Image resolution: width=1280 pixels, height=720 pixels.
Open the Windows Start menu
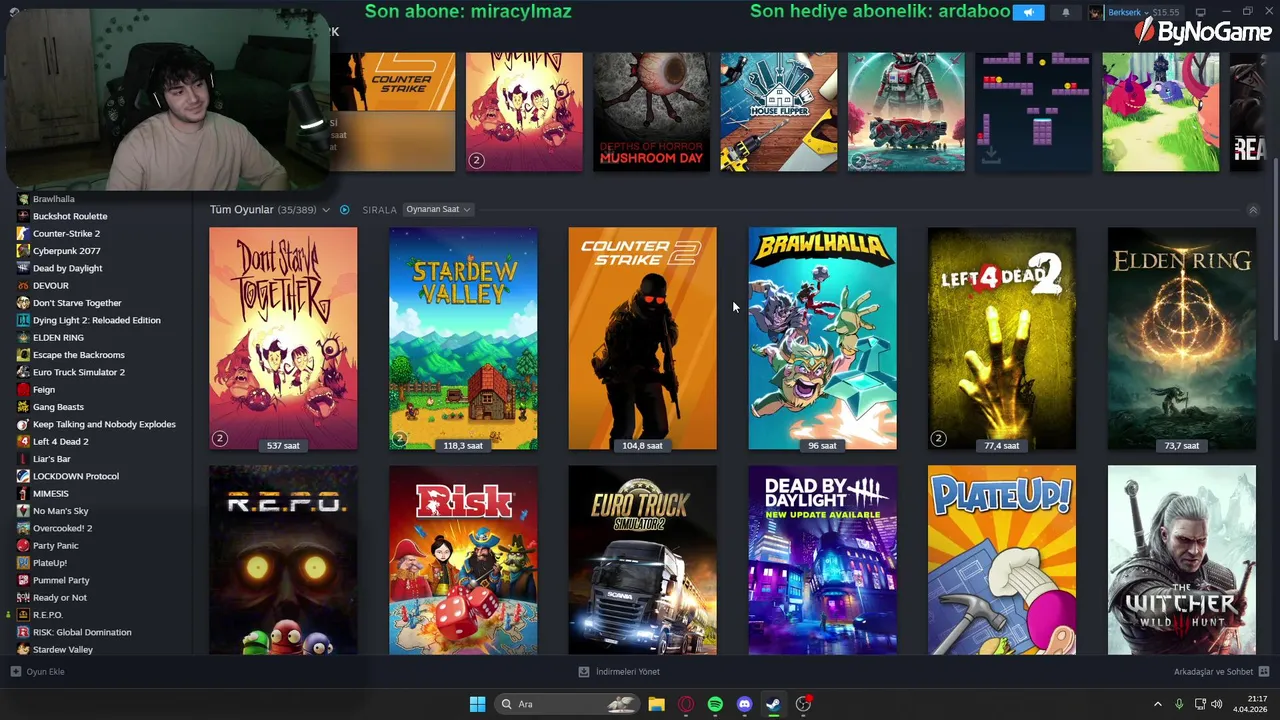coord(477,704)
